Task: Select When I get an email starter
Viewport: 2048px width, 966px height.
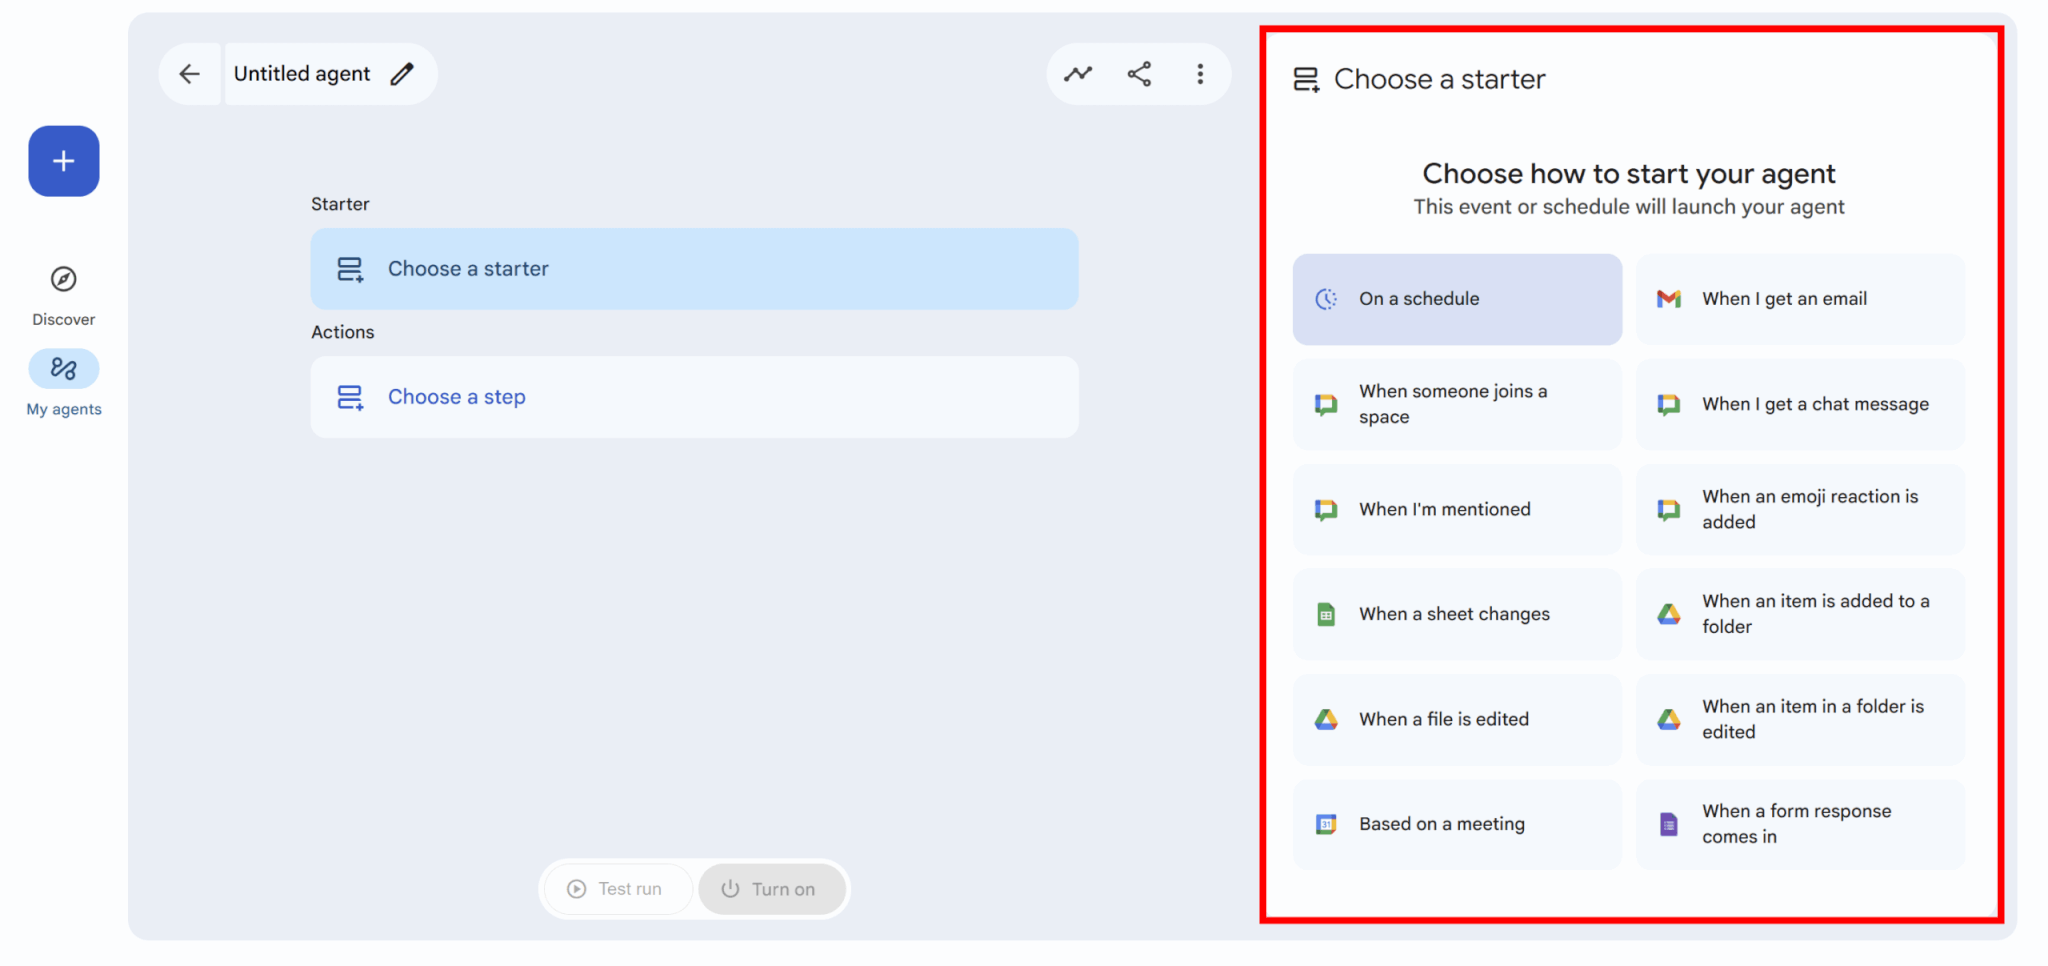Action: pos(1800,299)
